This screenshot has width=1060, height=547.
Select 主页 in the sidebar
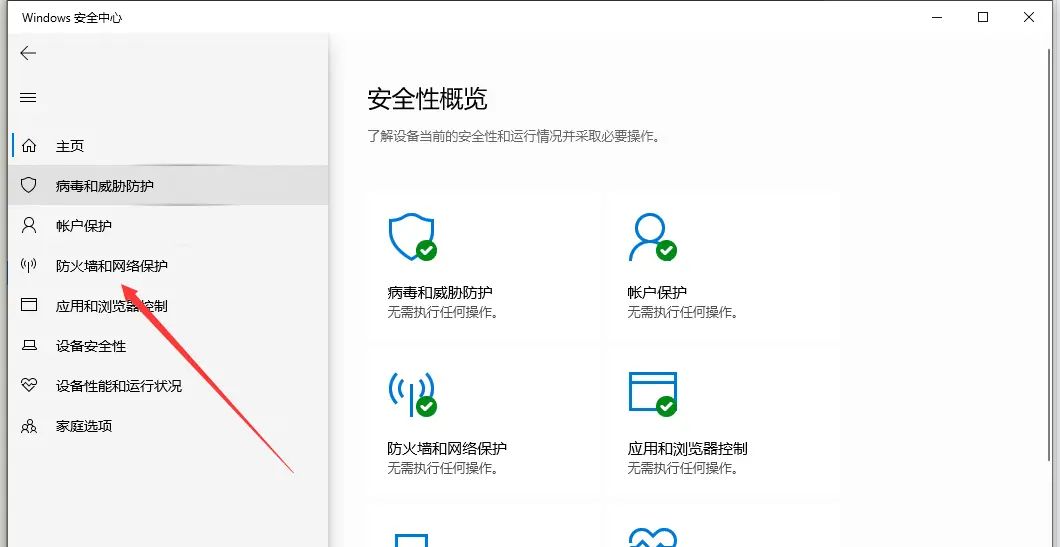(x=168, y=145)
